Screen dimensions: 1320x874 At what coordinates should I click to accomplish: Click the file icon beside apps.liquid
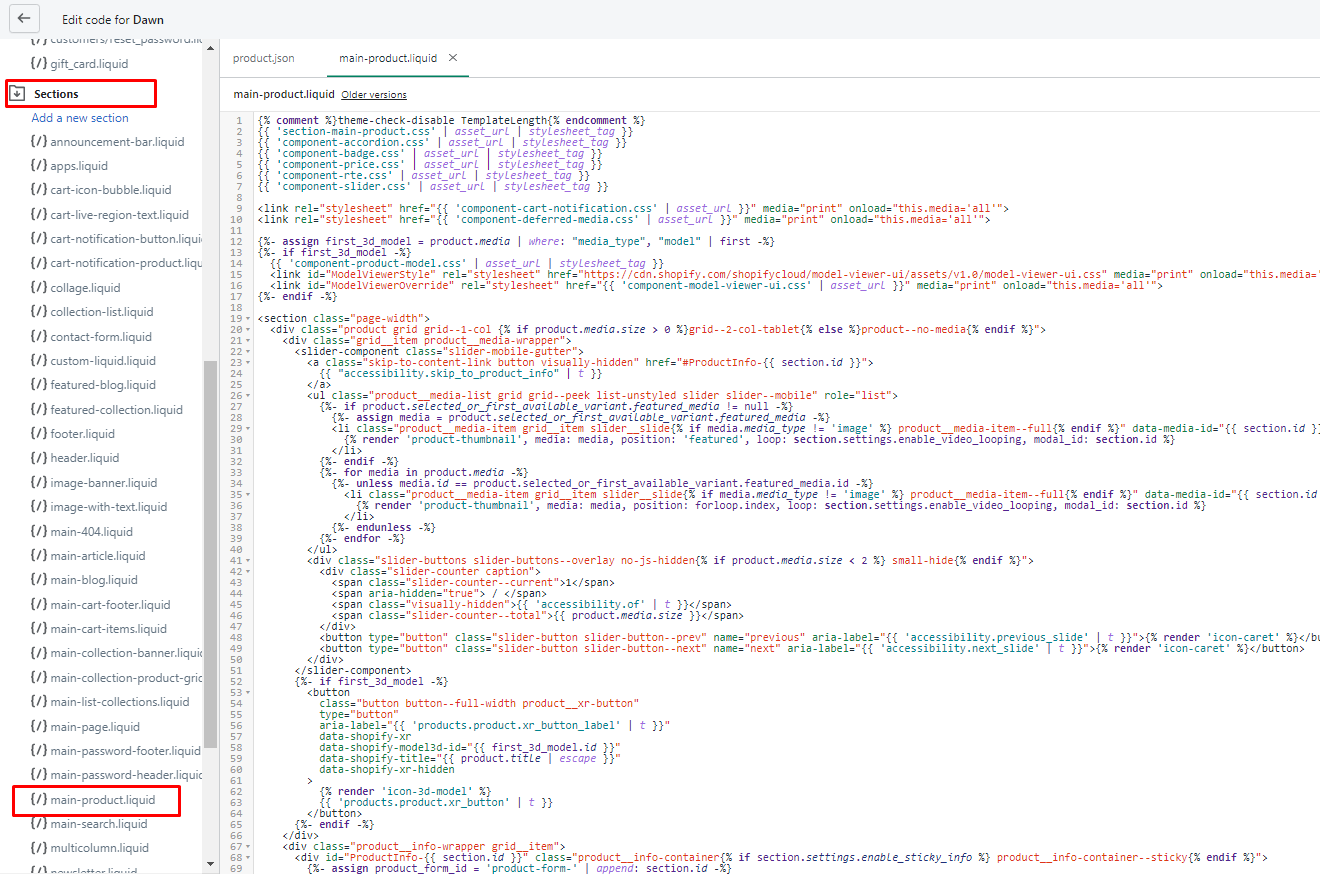click(38, 166)
